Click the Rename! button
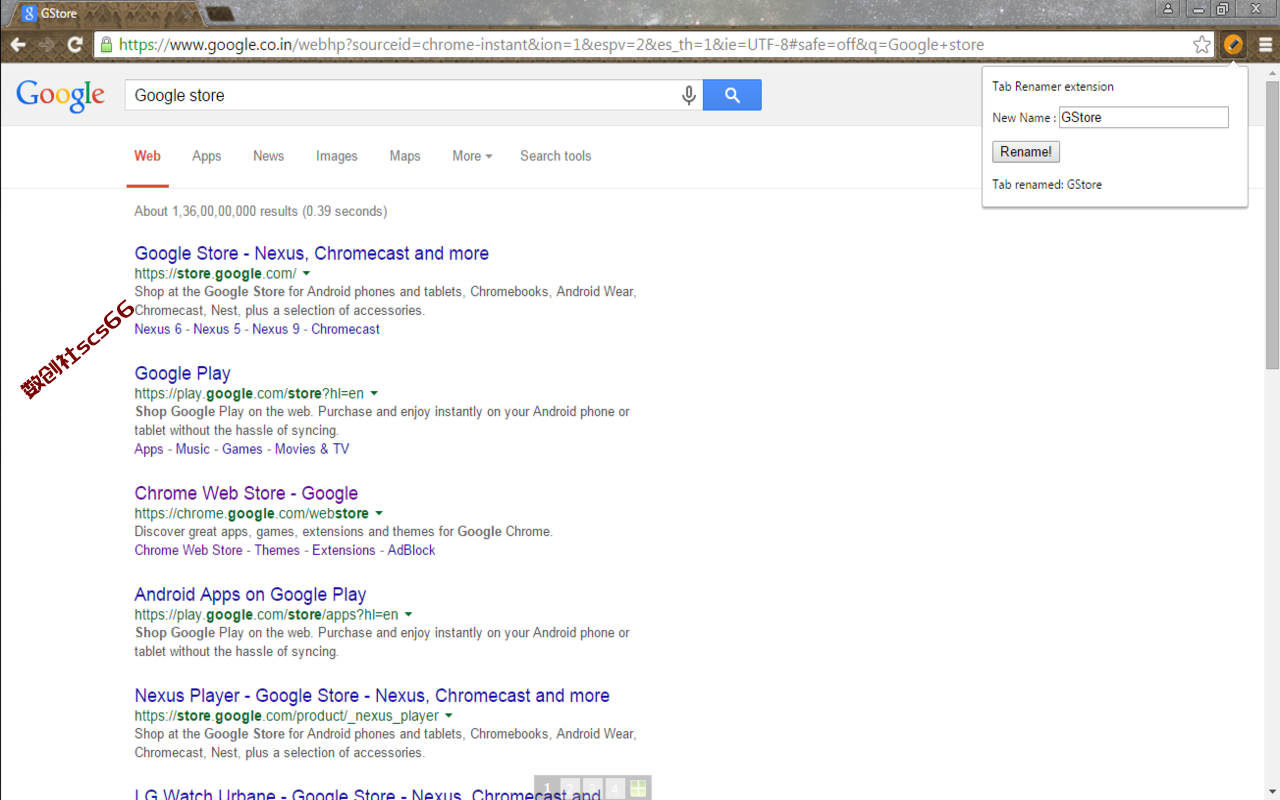 1026,152
